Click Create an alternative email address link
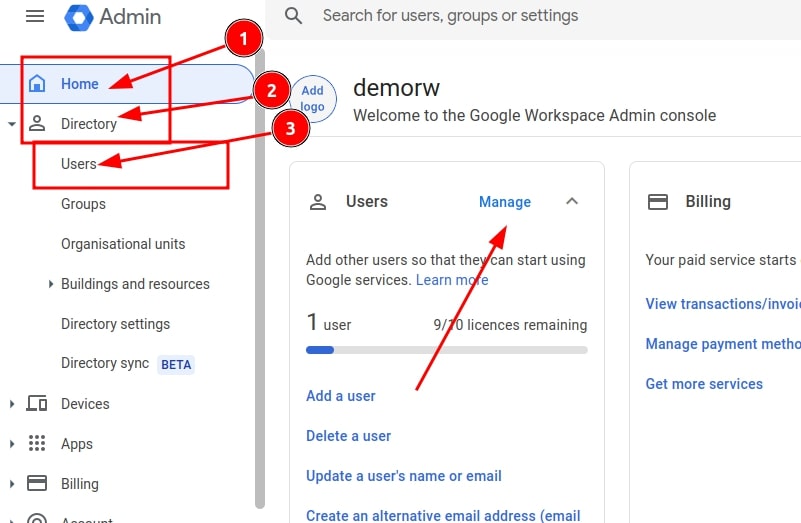Screen dimensions: 801x523 (443, 515)
